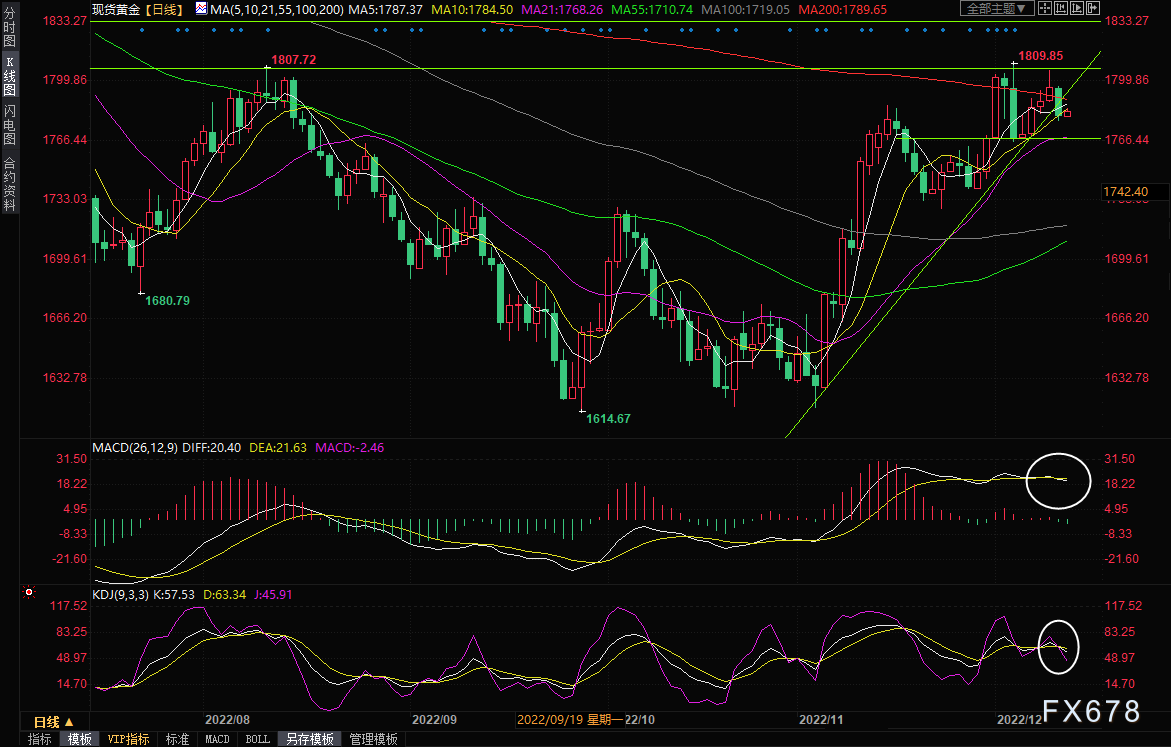
Task: Select the 指标 bottom tab
Action: point(39,739)
